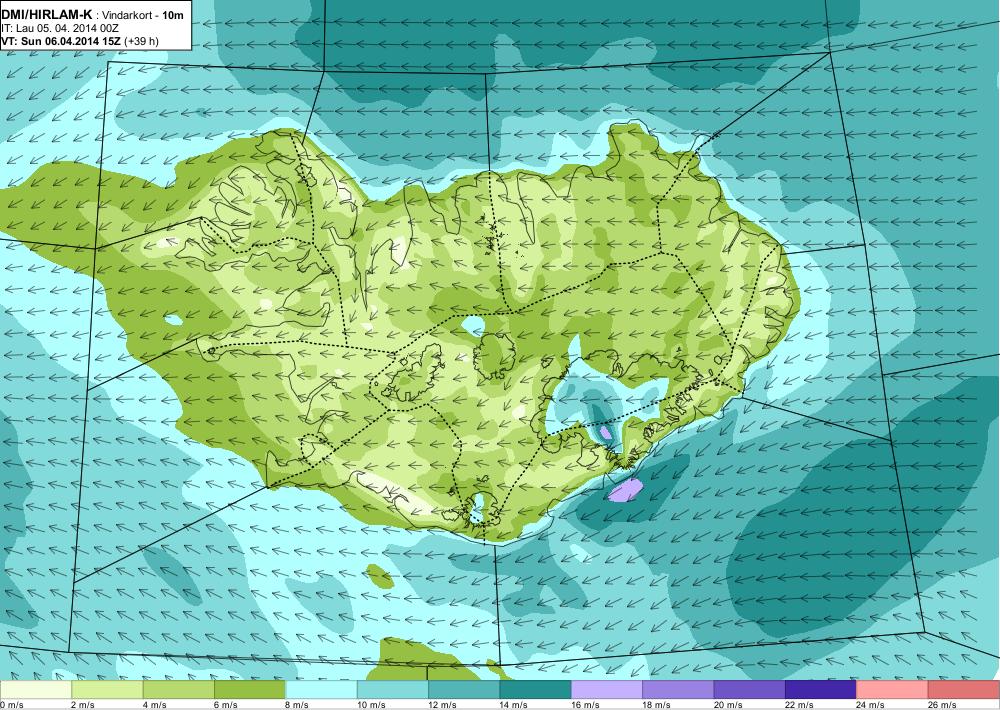
Task: Pick the medium teal 12–14 m/s legend swatch
Action: click(464, 690)
